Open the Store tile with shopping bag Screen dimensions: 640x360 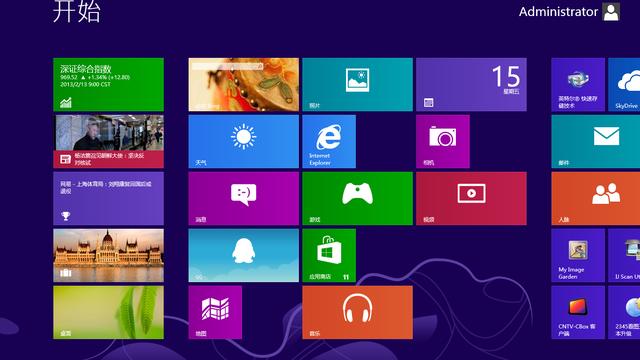(329, 255)
